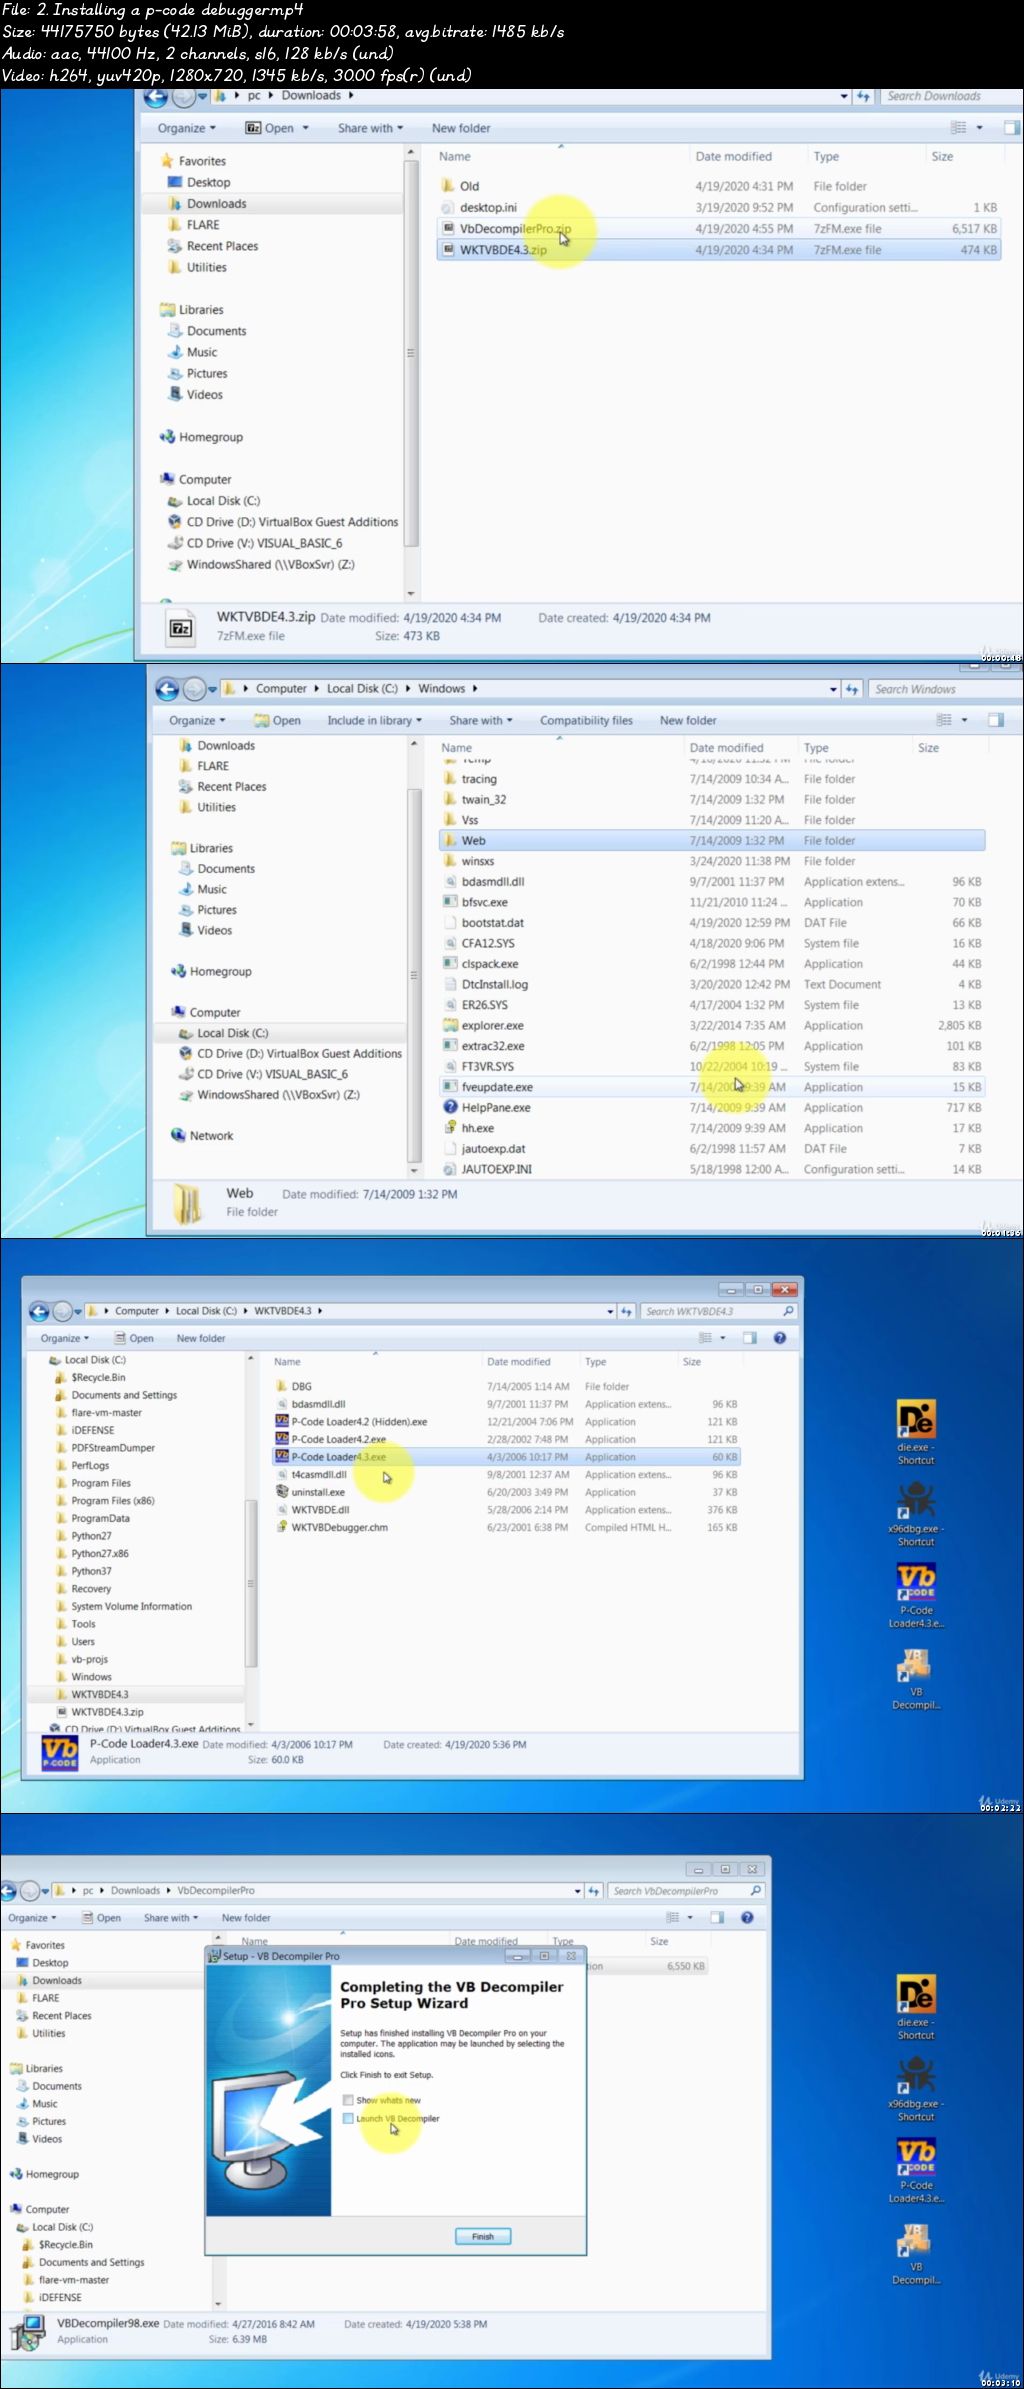Image resolution: width=1024 pixels, height=2389 pixels.
Task: Open VB Decompiler shortcut beside WKTVBDE4.3 window
Action: pyautogui.click(x=915, y=1678)
